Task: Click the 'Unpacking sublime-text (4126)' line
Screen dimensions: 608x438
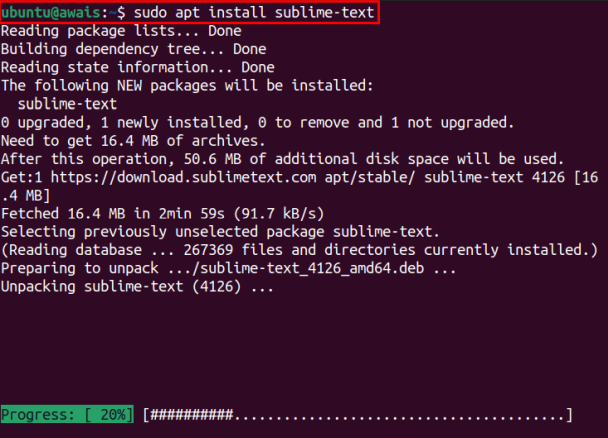Action: point(136,286)
